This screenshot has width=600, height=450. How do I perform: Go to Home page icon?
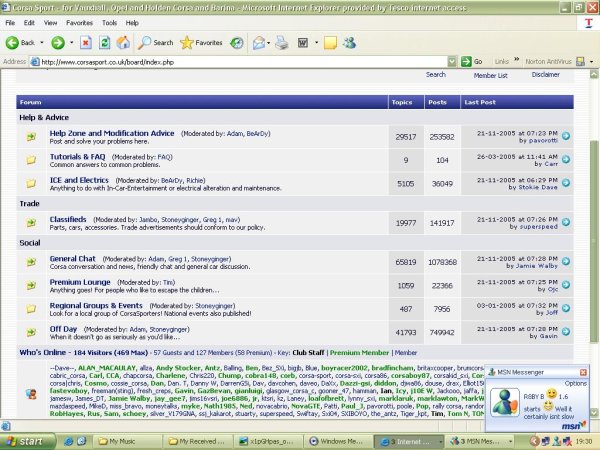[122, 43]
